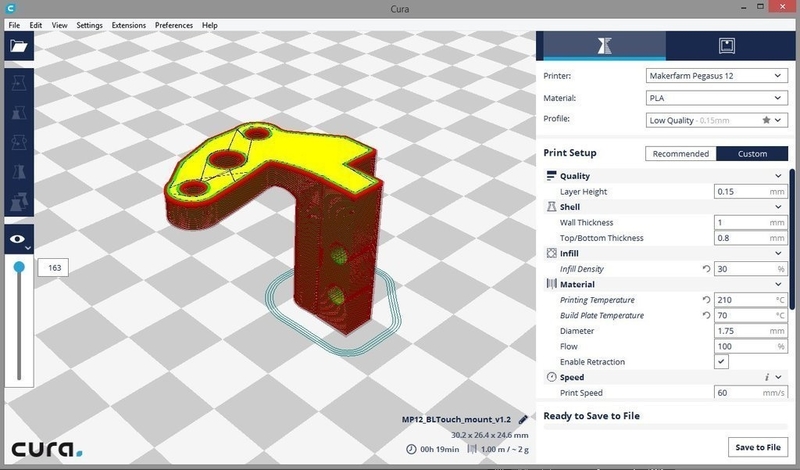
Task: Click the Open File folder icon
Action: (17, 46)
